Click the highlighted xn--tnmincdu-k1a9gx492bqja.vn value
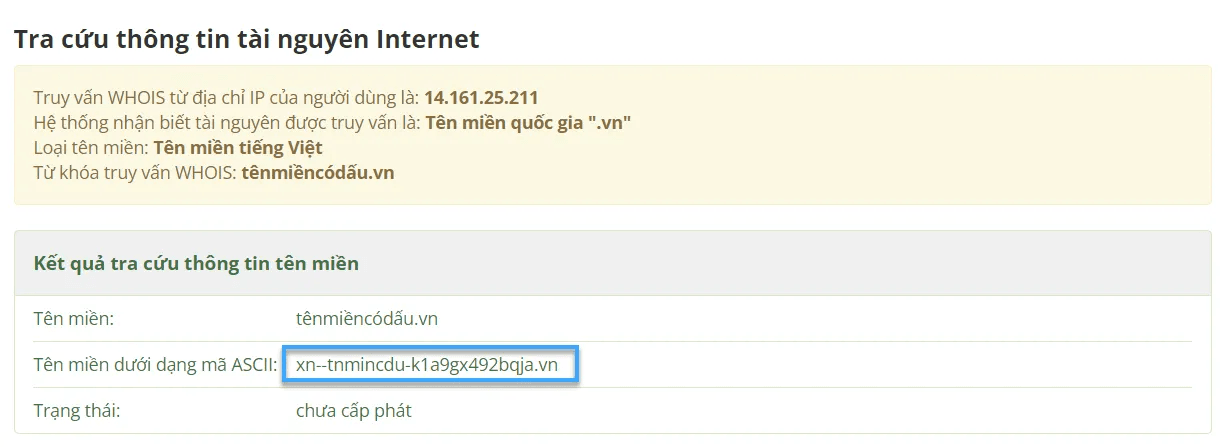 tap(427, 365)
